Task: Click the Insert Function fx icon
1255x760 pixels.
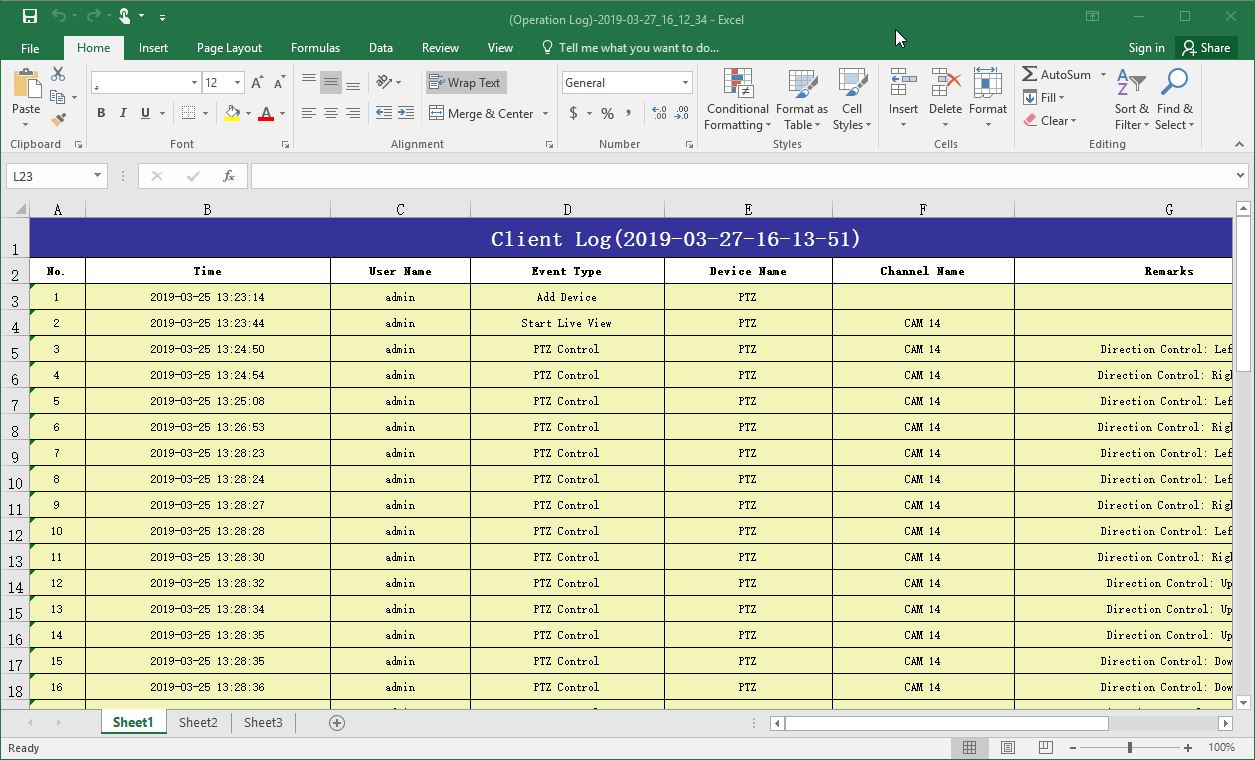Action: [228, 175]
